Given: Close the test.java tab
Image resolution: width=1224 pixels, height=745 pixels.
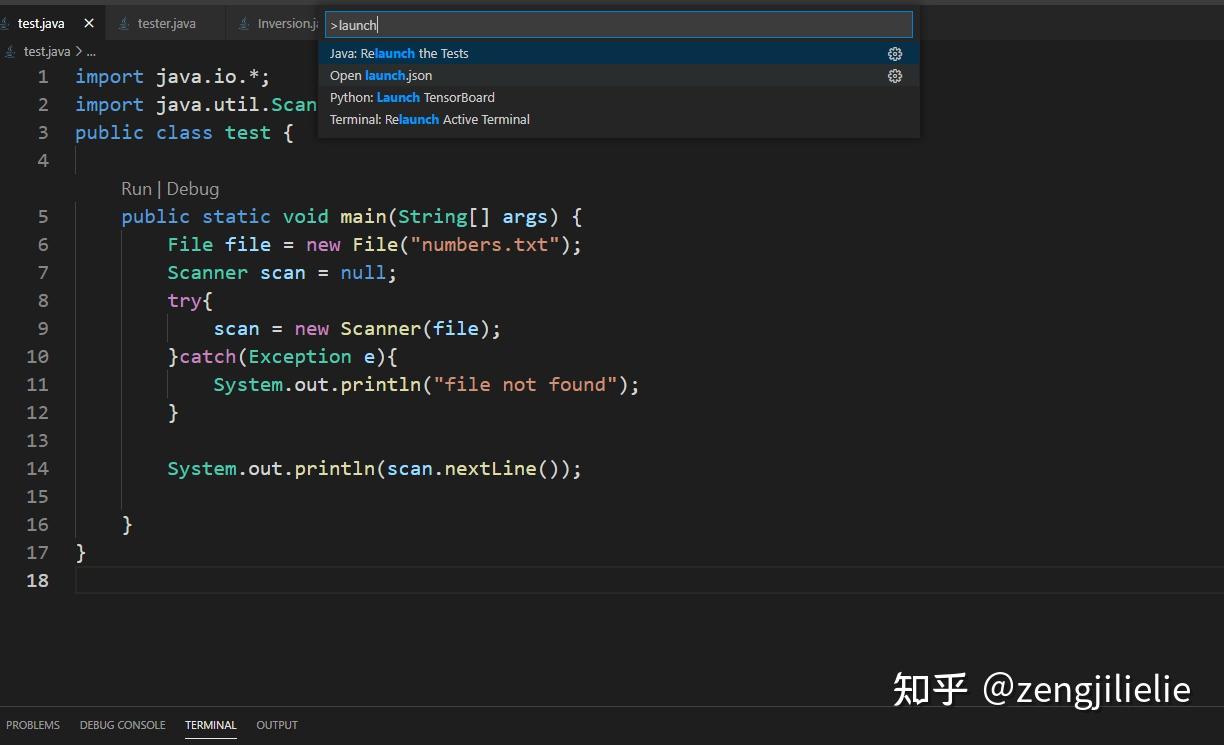Looking at the screenshot, I should (87, 22).
